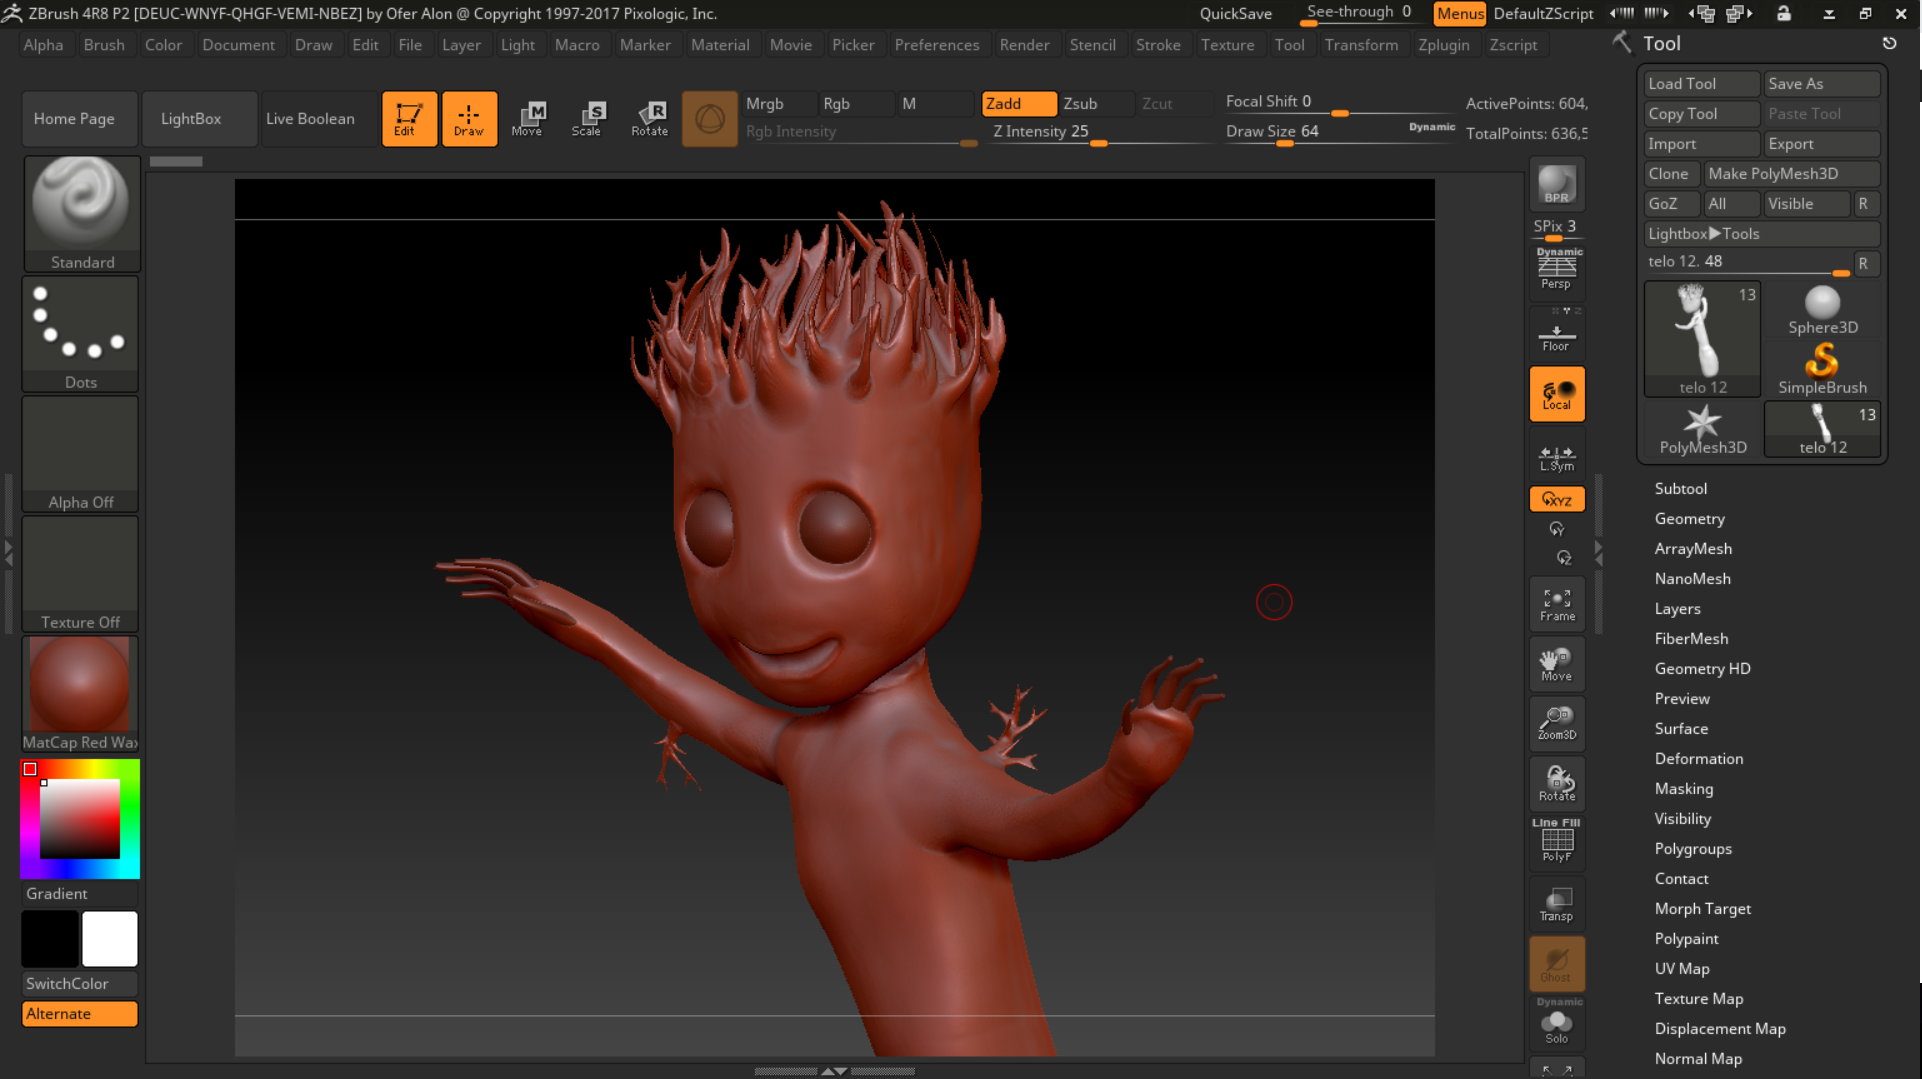The width and height of the screenshot is (1922, 1079).
Task: Toggle the Alternate button
Action: pyautogui.click(x=80, y=1014)
